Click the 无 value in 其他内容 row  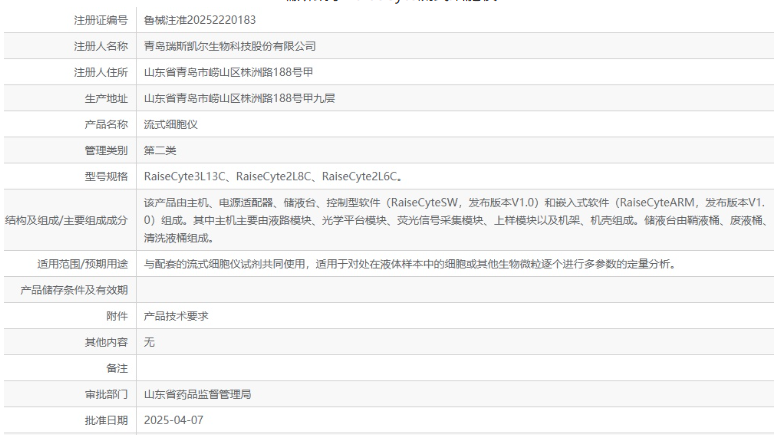click(149, 342)
